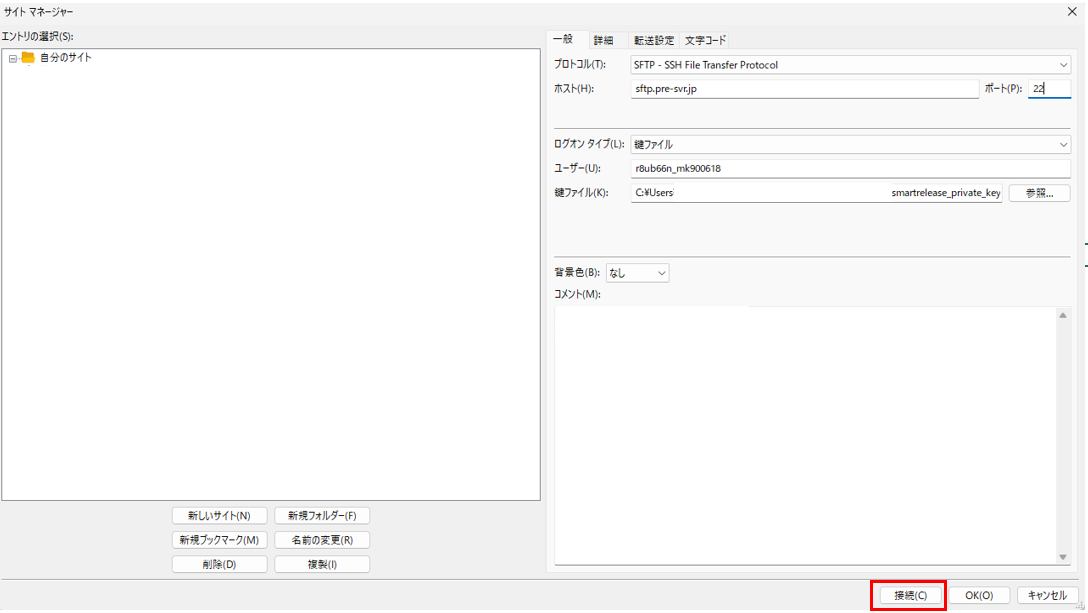Click the キャンセル button
The image size is (1088, 613).
[x=1047, y=595]
